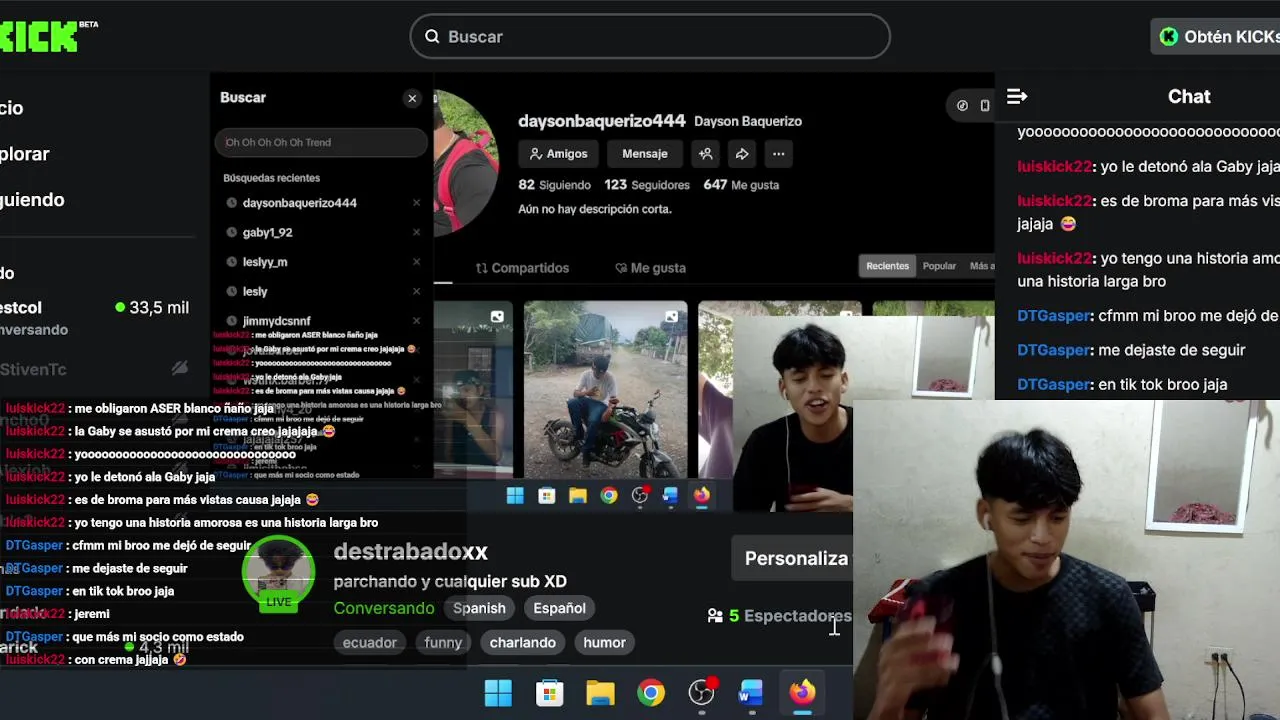
Task: Click the phone app icon at top right
Action: point(985,105)
